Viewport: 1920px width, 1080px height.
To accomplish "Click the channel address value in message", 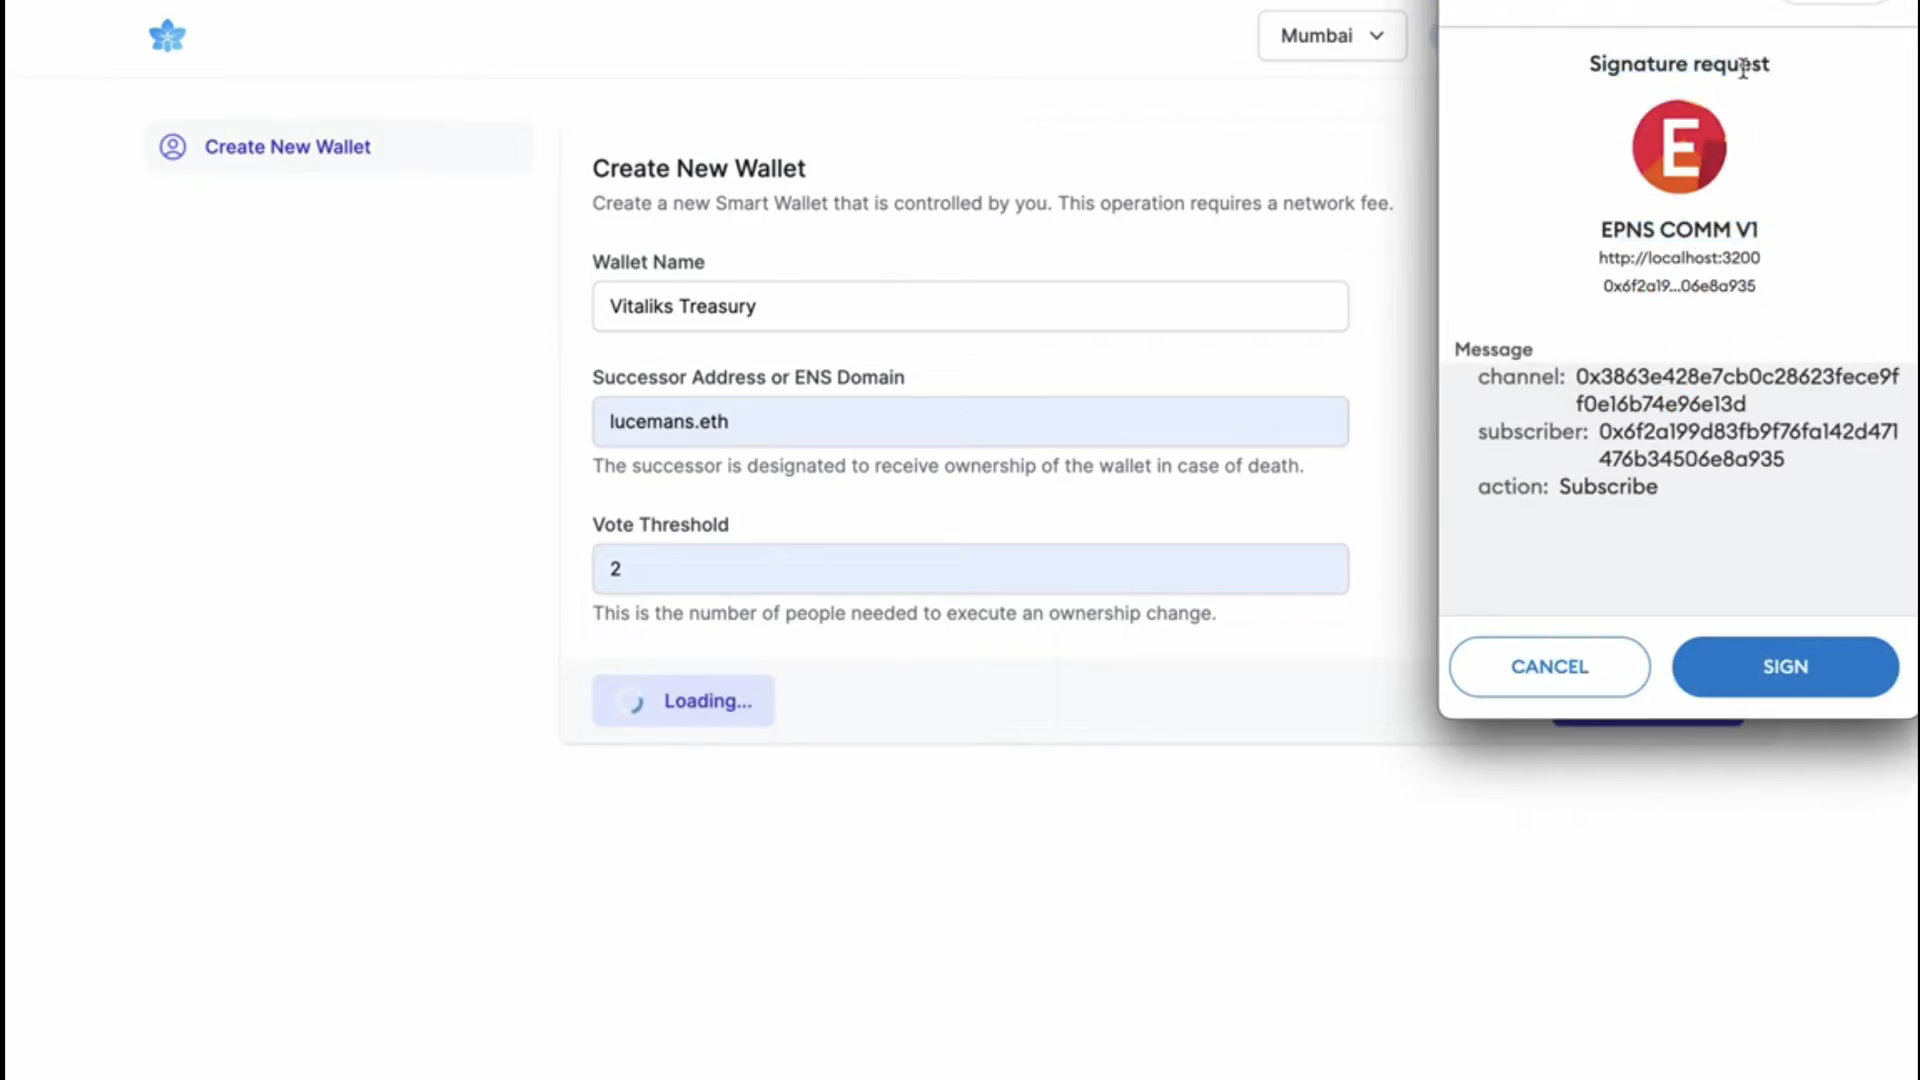I will point(1737,390).
